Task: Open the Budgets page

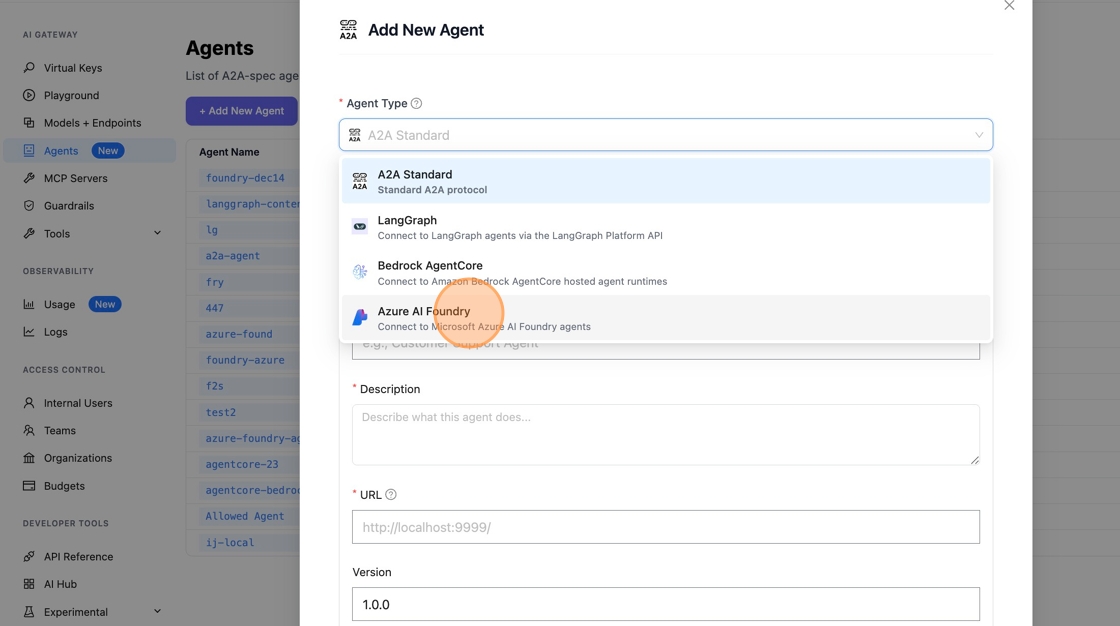Action: click(x=64, y=486)
